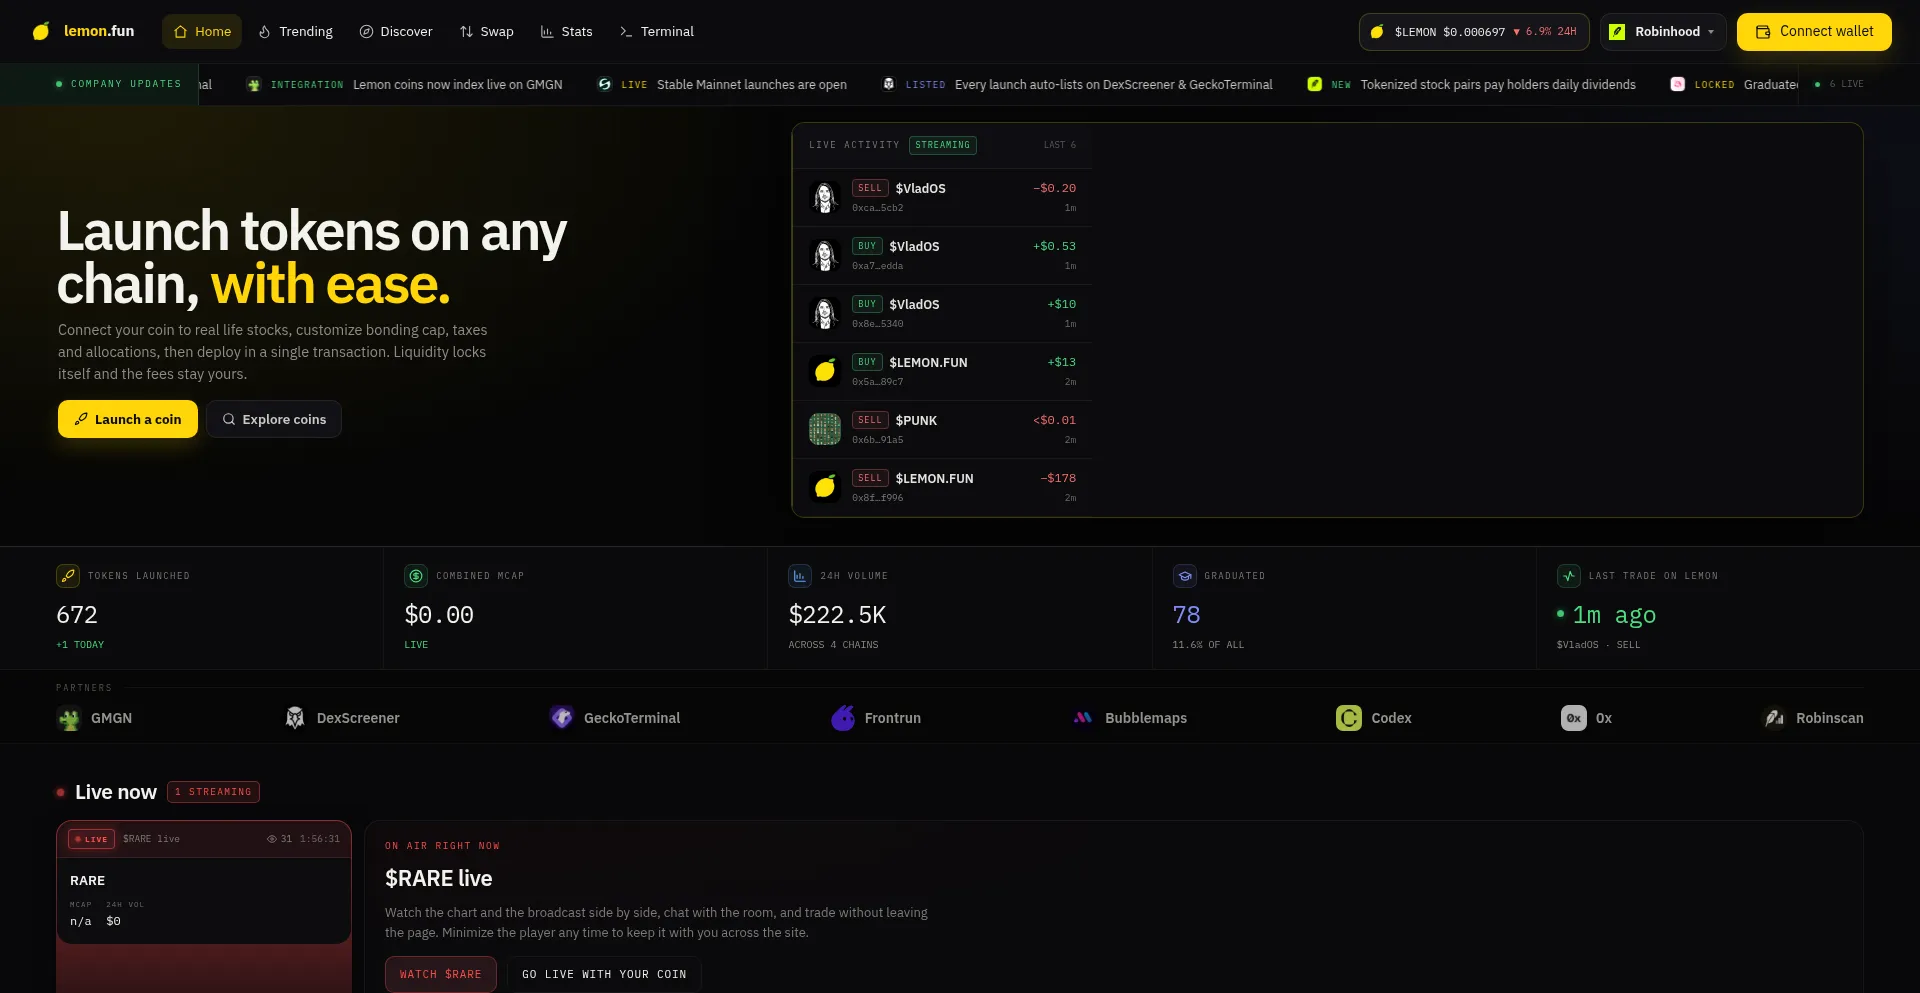
Task: Open the Robinhood chain selector dropdown
Action: click(1663, 32)
